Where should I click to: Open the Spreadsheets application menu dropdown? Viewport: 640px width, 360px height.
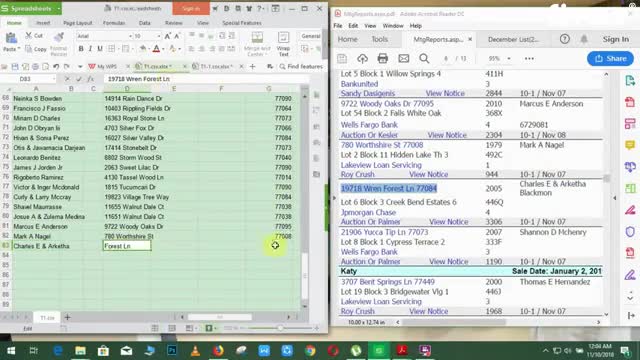coord(59,8)
